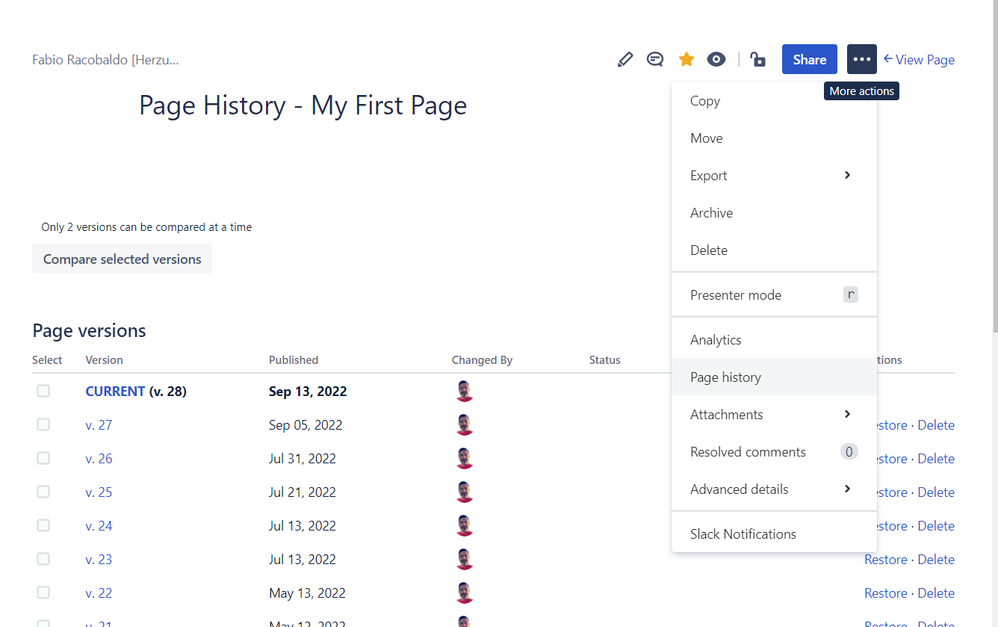This screenshot has height=627, width=998.
Task: Click avatar in v. 27 row
Action: 465,425
